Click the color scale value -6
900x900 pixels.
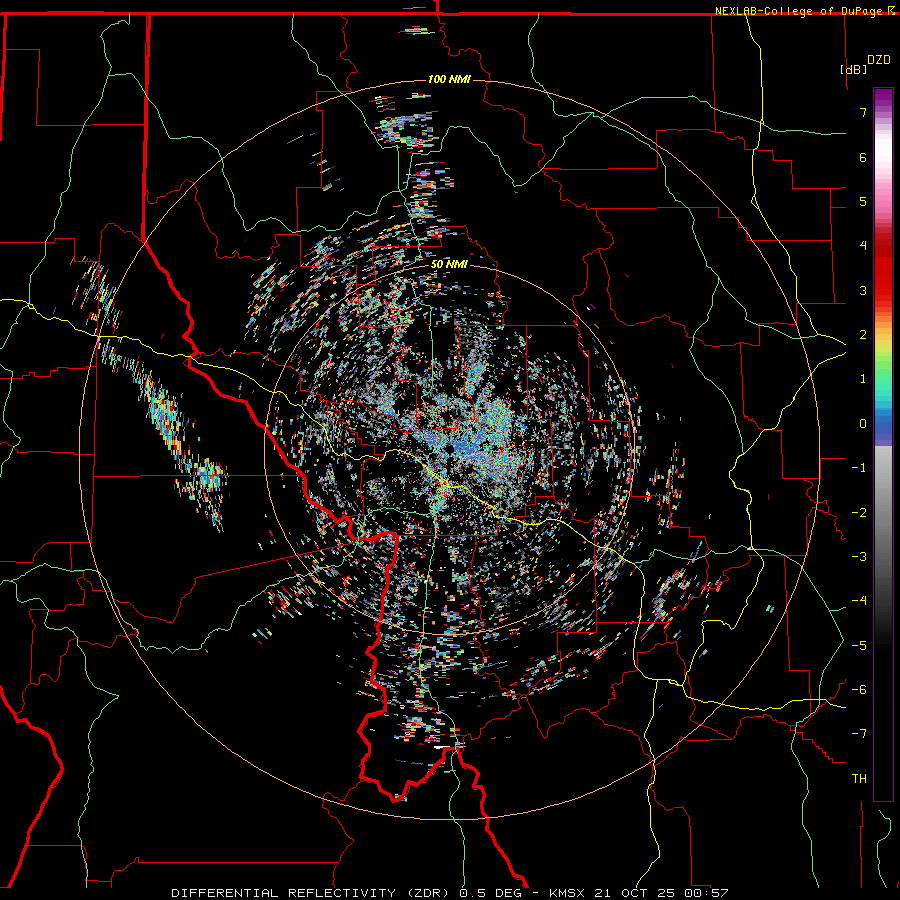click(859, 690)
